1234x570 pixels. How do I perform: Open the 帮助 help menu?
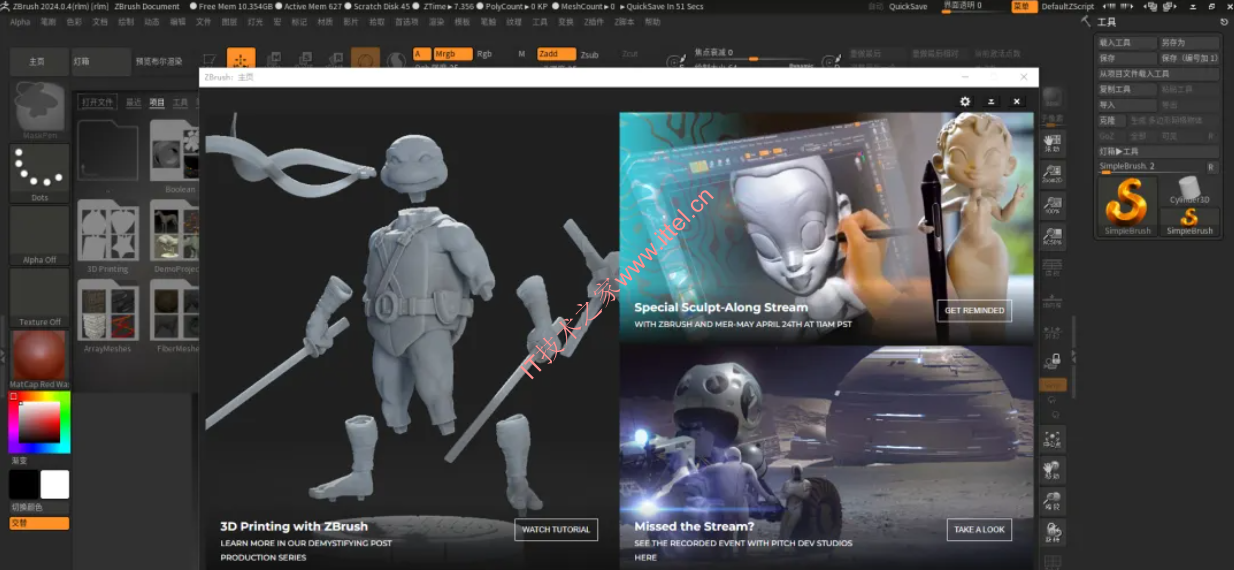pyautogui.click(x=652, y=21)
